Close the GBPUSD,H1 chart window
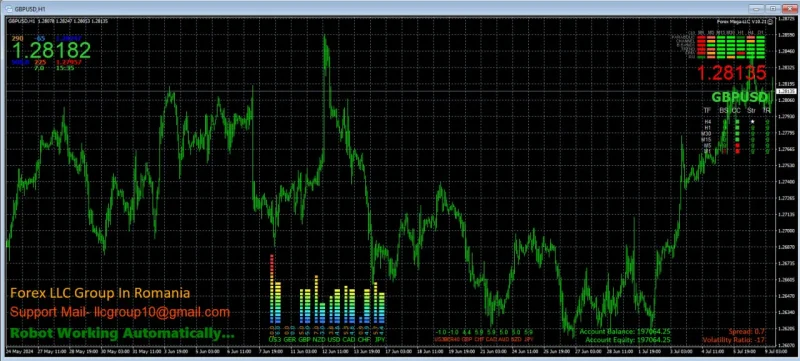The height and width of the screenshot is (361, 800). (x=788, y=8)
